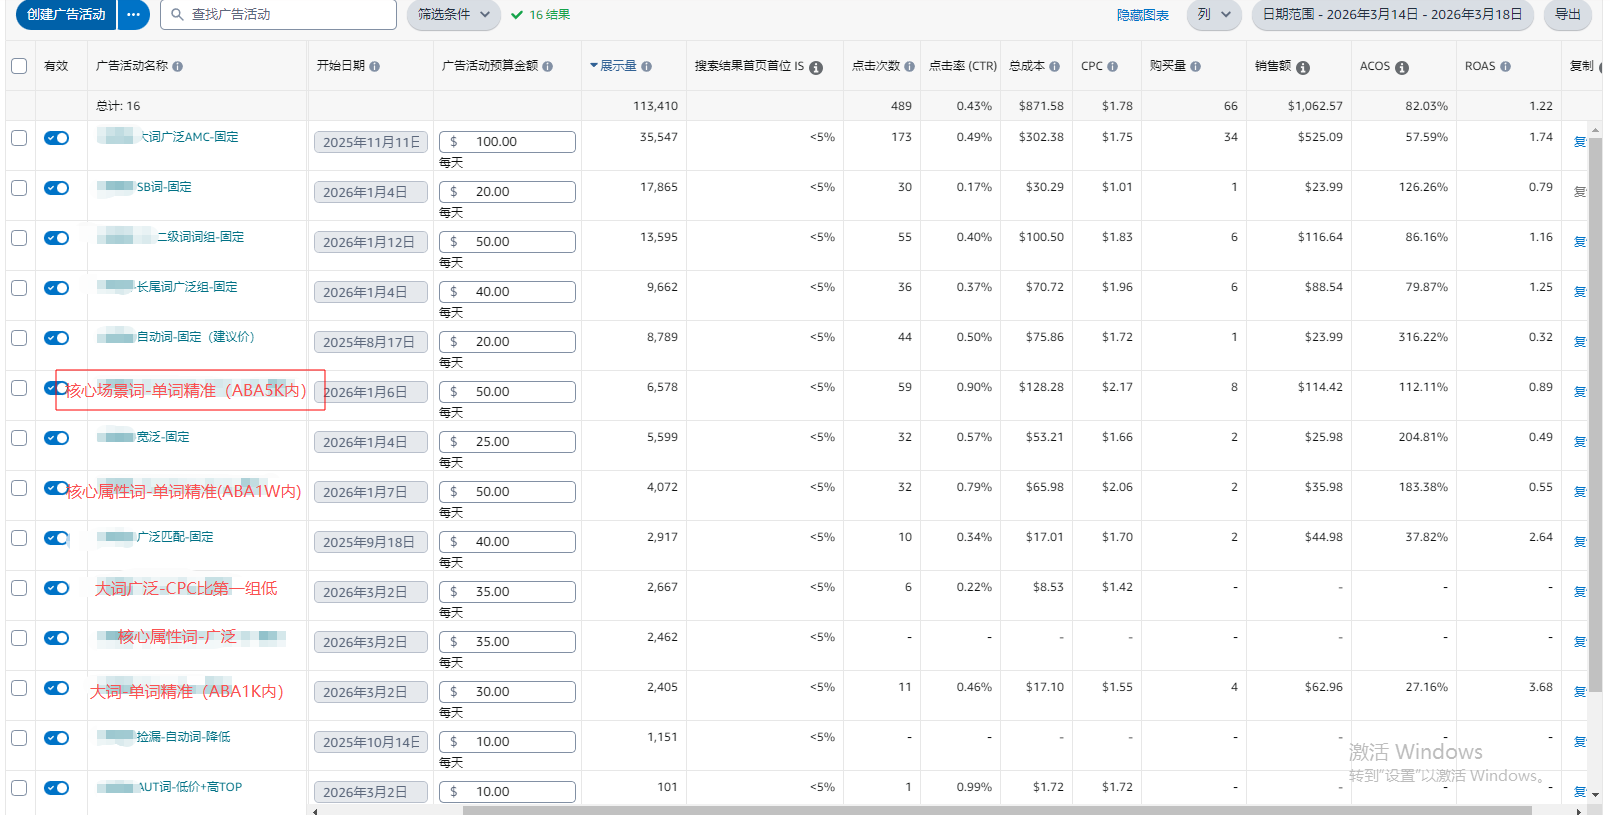1610x815 pixels.
Task: Toggle off the SB词-固定 campaign switch
Action: click(57, 188)
